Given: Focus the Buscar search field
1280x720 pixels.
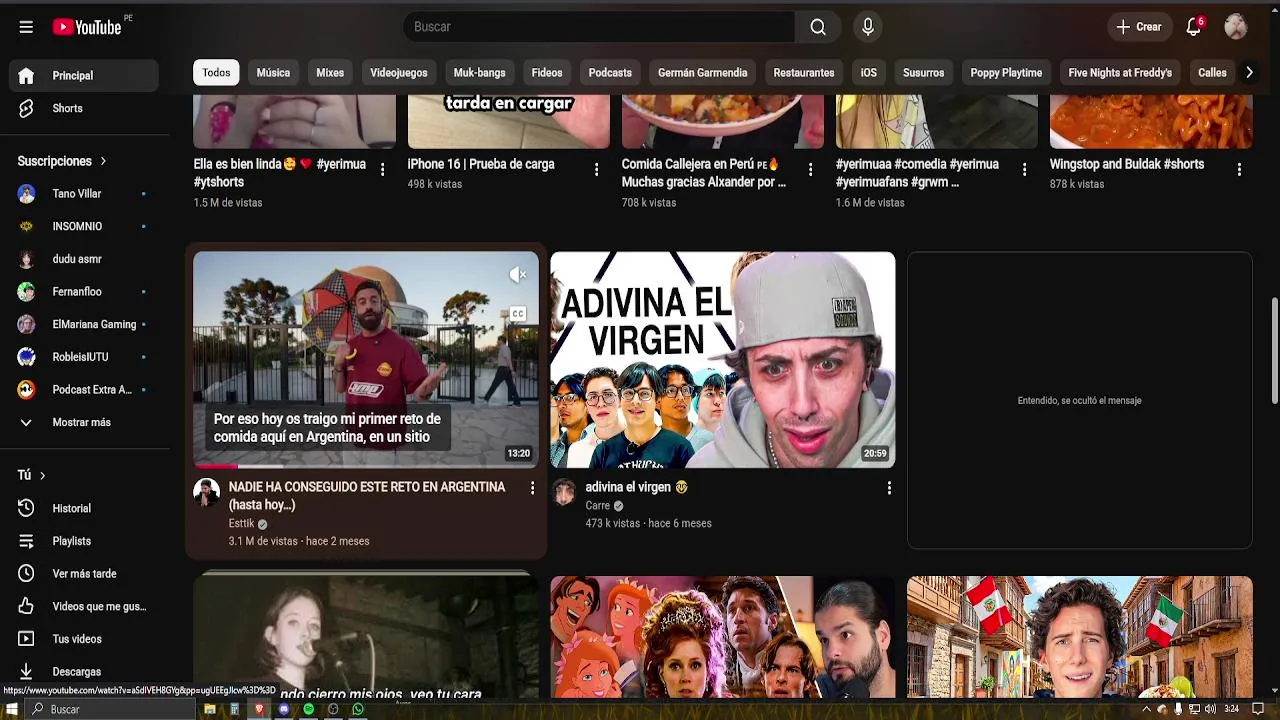Looking at the screenshot, I should point(598,27).
